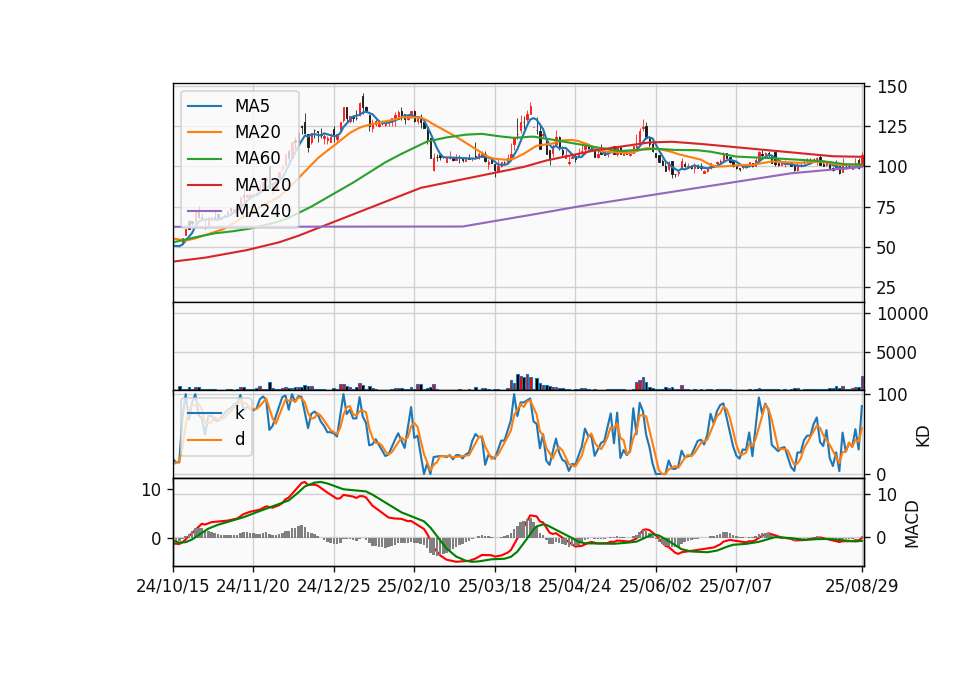Click the 25/02/10 date axis label
This screenshot has height=690, width=960.
point(414,586)
